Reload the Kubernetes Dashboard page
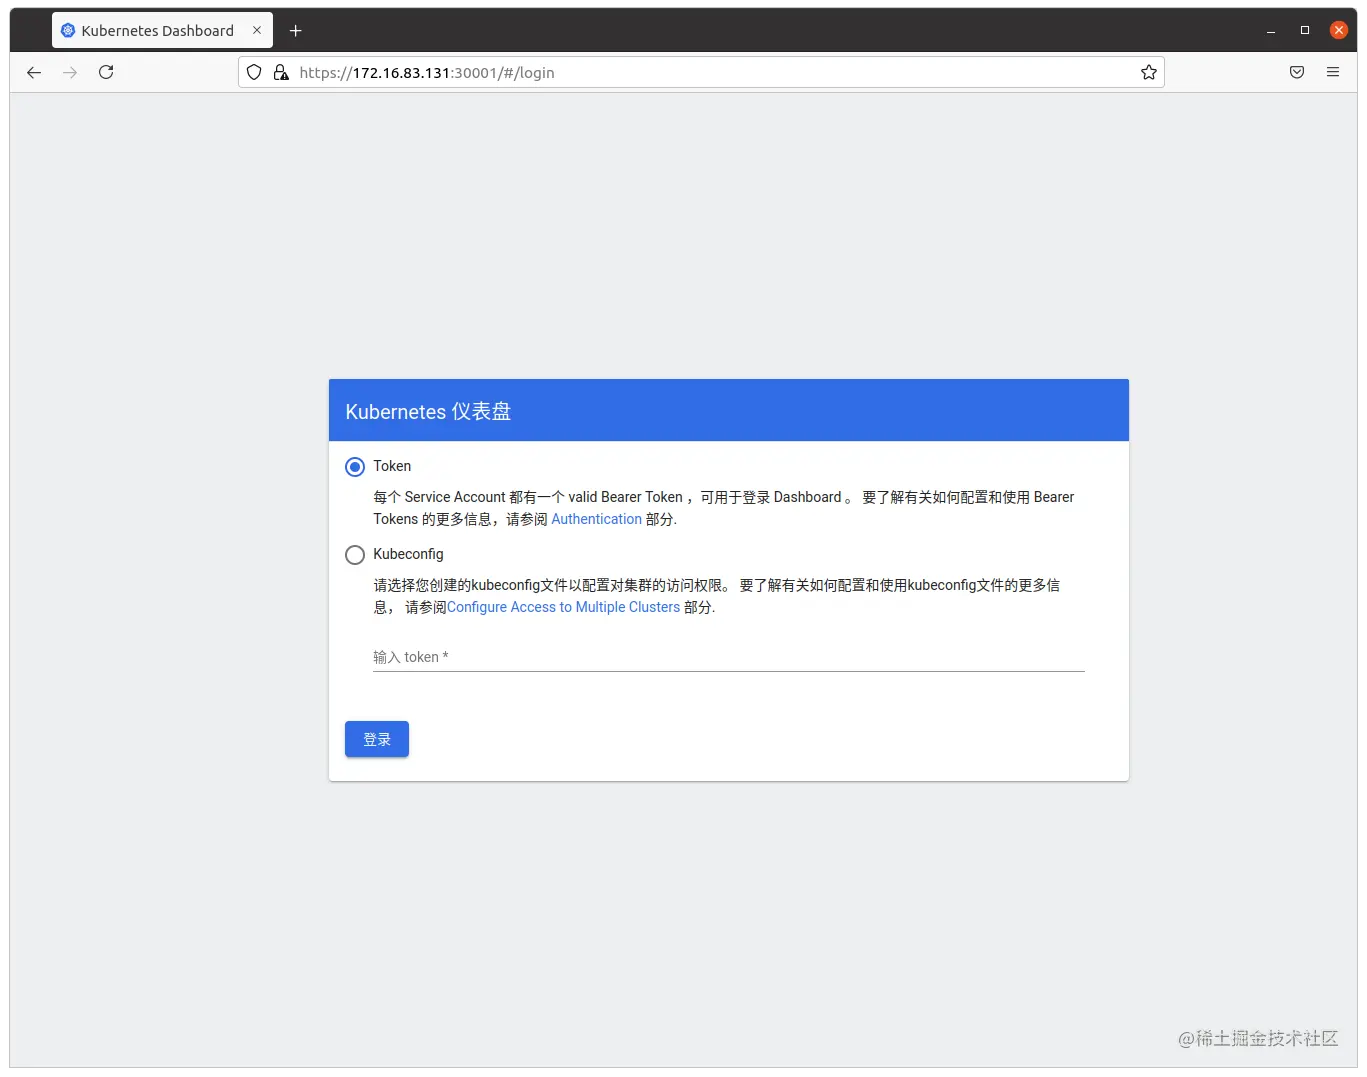This screenshot has height=1077, width=1367. point(106,72)
